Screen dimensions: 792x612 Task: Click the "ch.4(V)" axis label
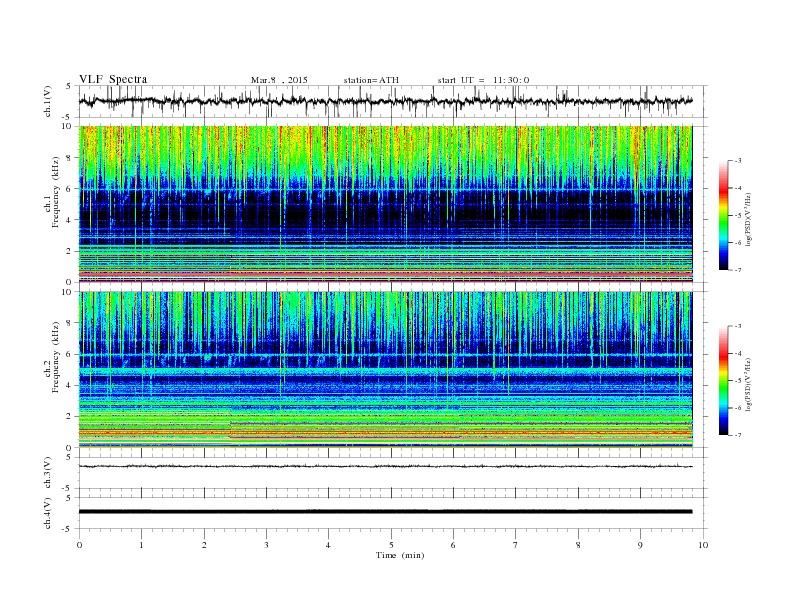48,513
